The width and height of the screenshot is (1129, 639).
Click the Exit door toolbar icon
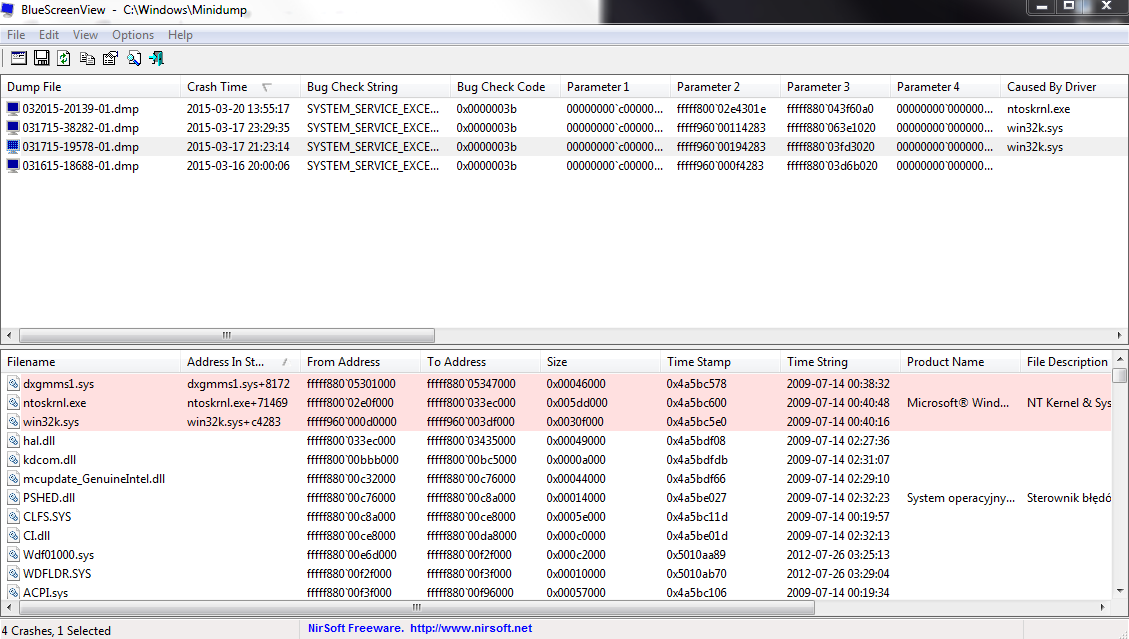pyautogui.click(x=156, y=58)
